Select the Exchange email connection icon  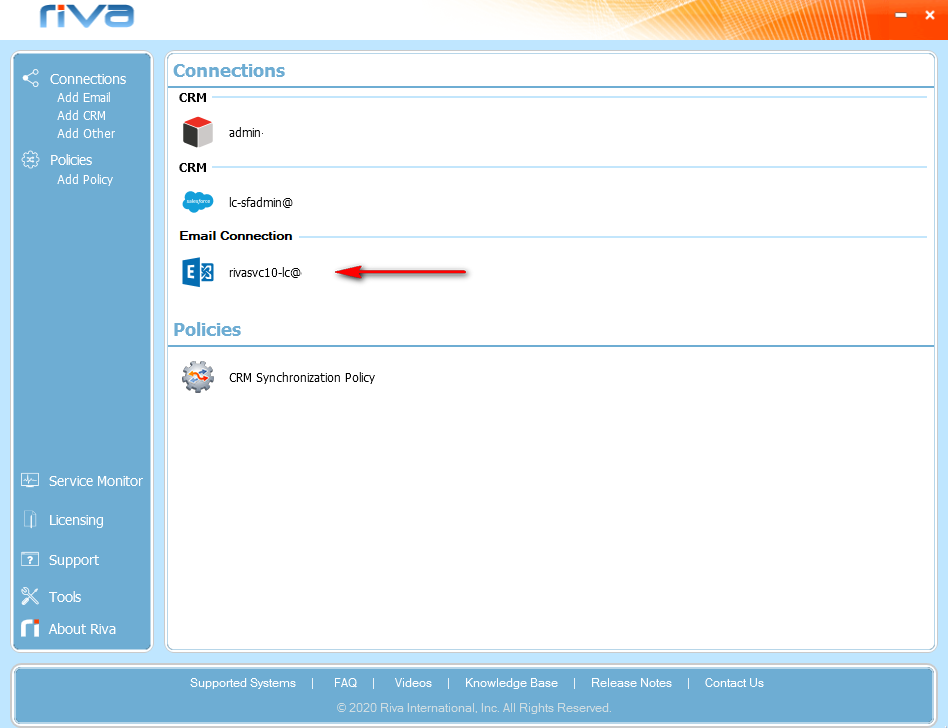click(198, 272)
